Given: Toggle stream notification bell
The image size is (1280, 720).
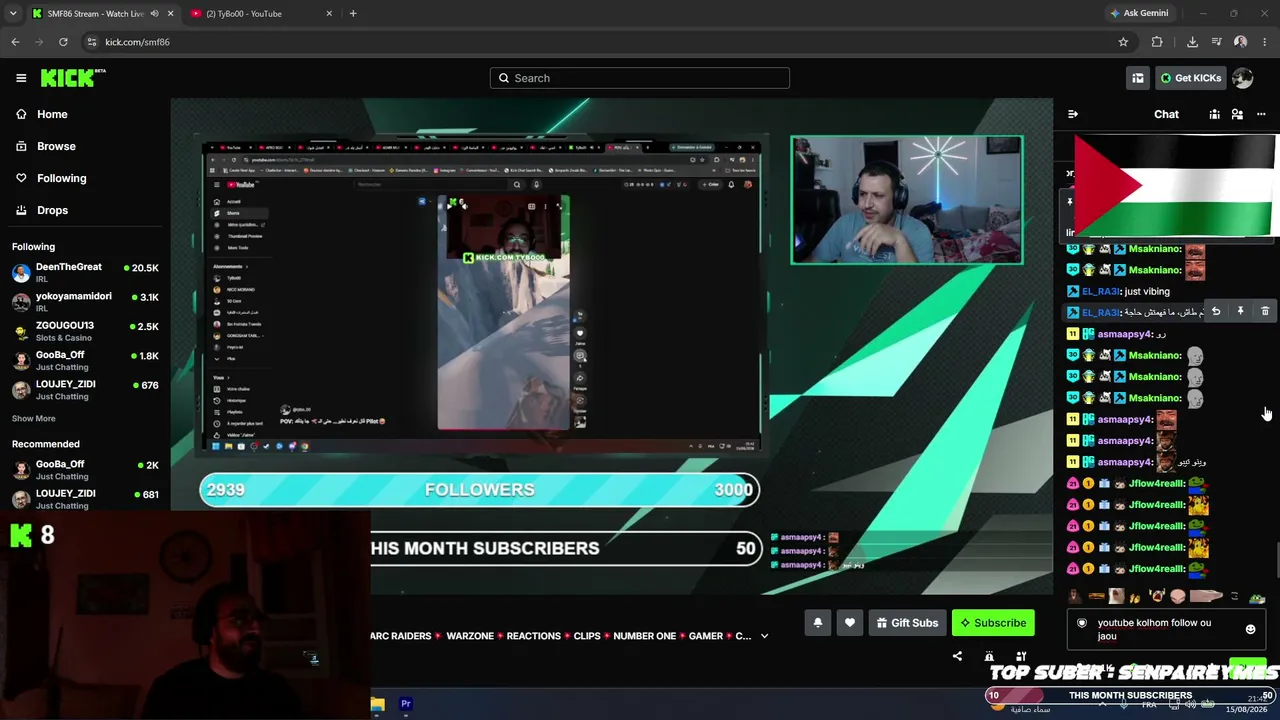Looking at the screenshot, I should [818, 623].
